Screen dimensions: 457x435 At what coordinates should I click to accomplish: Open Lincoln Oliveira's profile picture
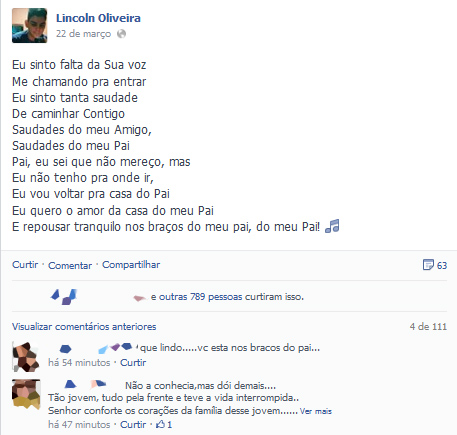coord(30,26)
